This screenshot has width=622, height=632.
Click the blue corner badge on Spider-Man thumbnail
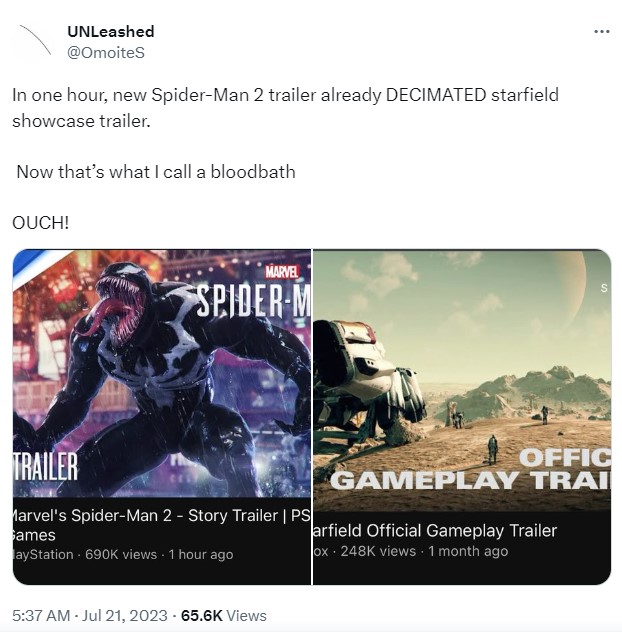(31, 264)
